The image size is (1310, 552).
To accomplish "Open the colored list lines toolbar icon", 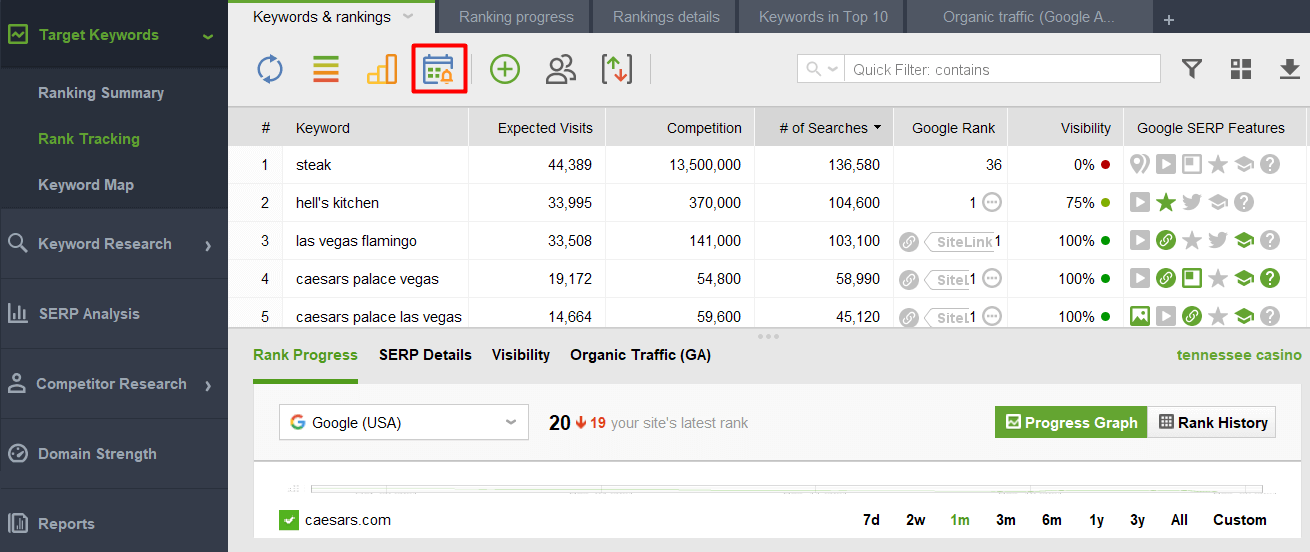I will click(x=326, y=69).
